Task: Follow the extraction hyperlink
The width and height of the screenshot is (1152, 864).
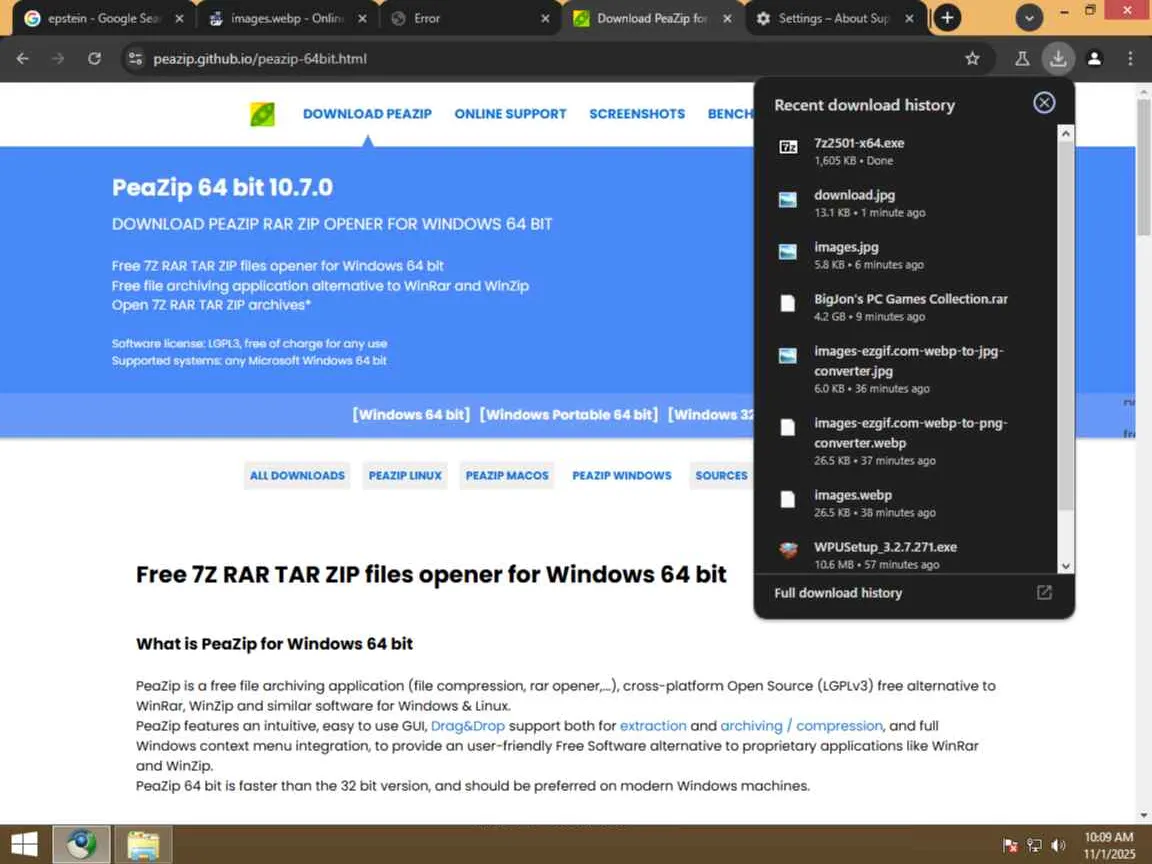Action: click(x=652, y=726)
